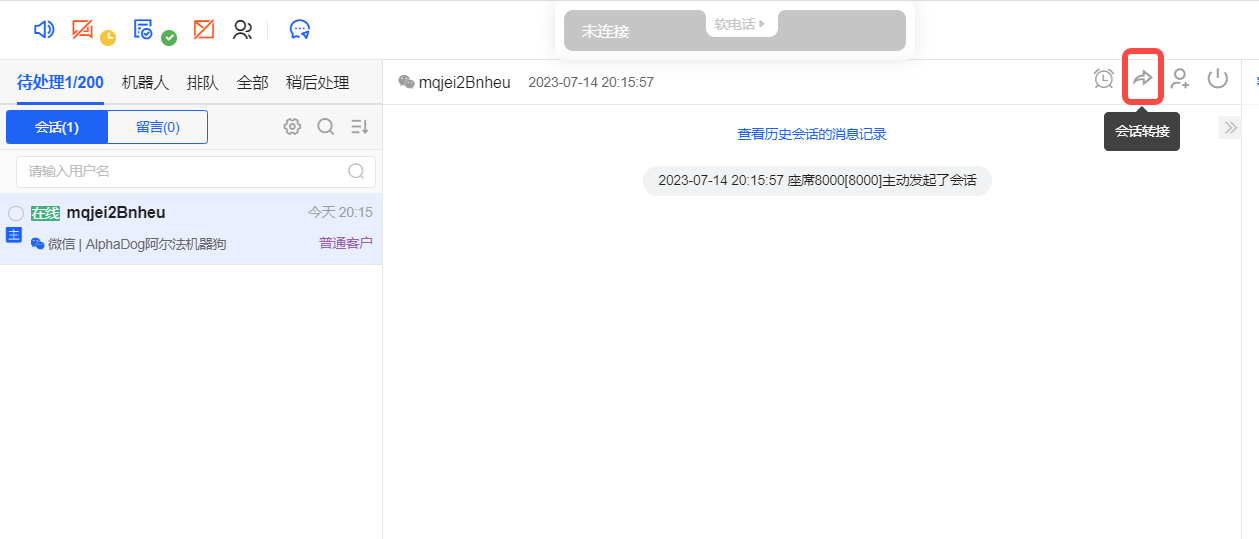
Task: Click the add-person invite icon
Action: point(1180,79)
